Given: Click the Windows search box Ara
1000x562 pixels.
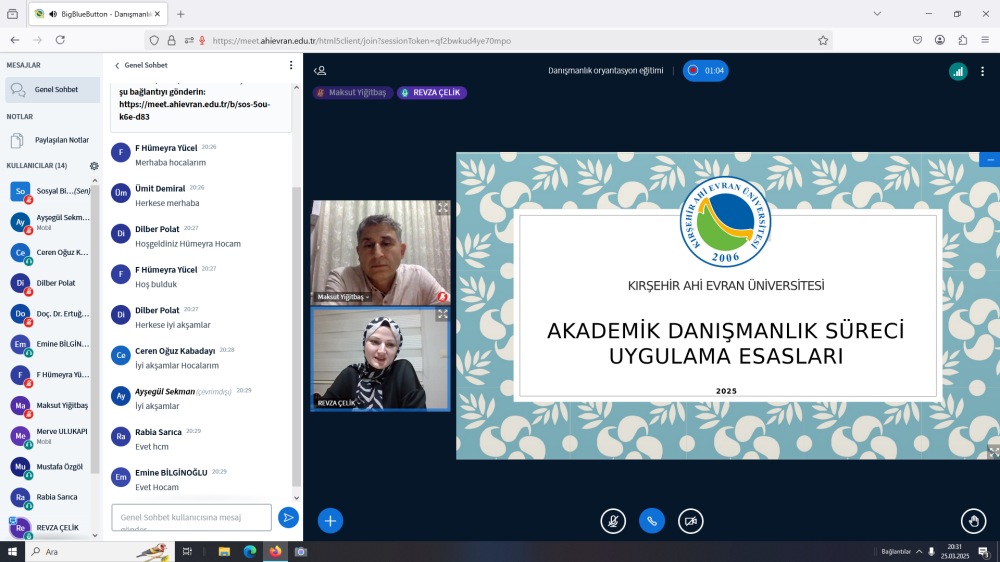Looking at the screenshot, I should (99, 552).
